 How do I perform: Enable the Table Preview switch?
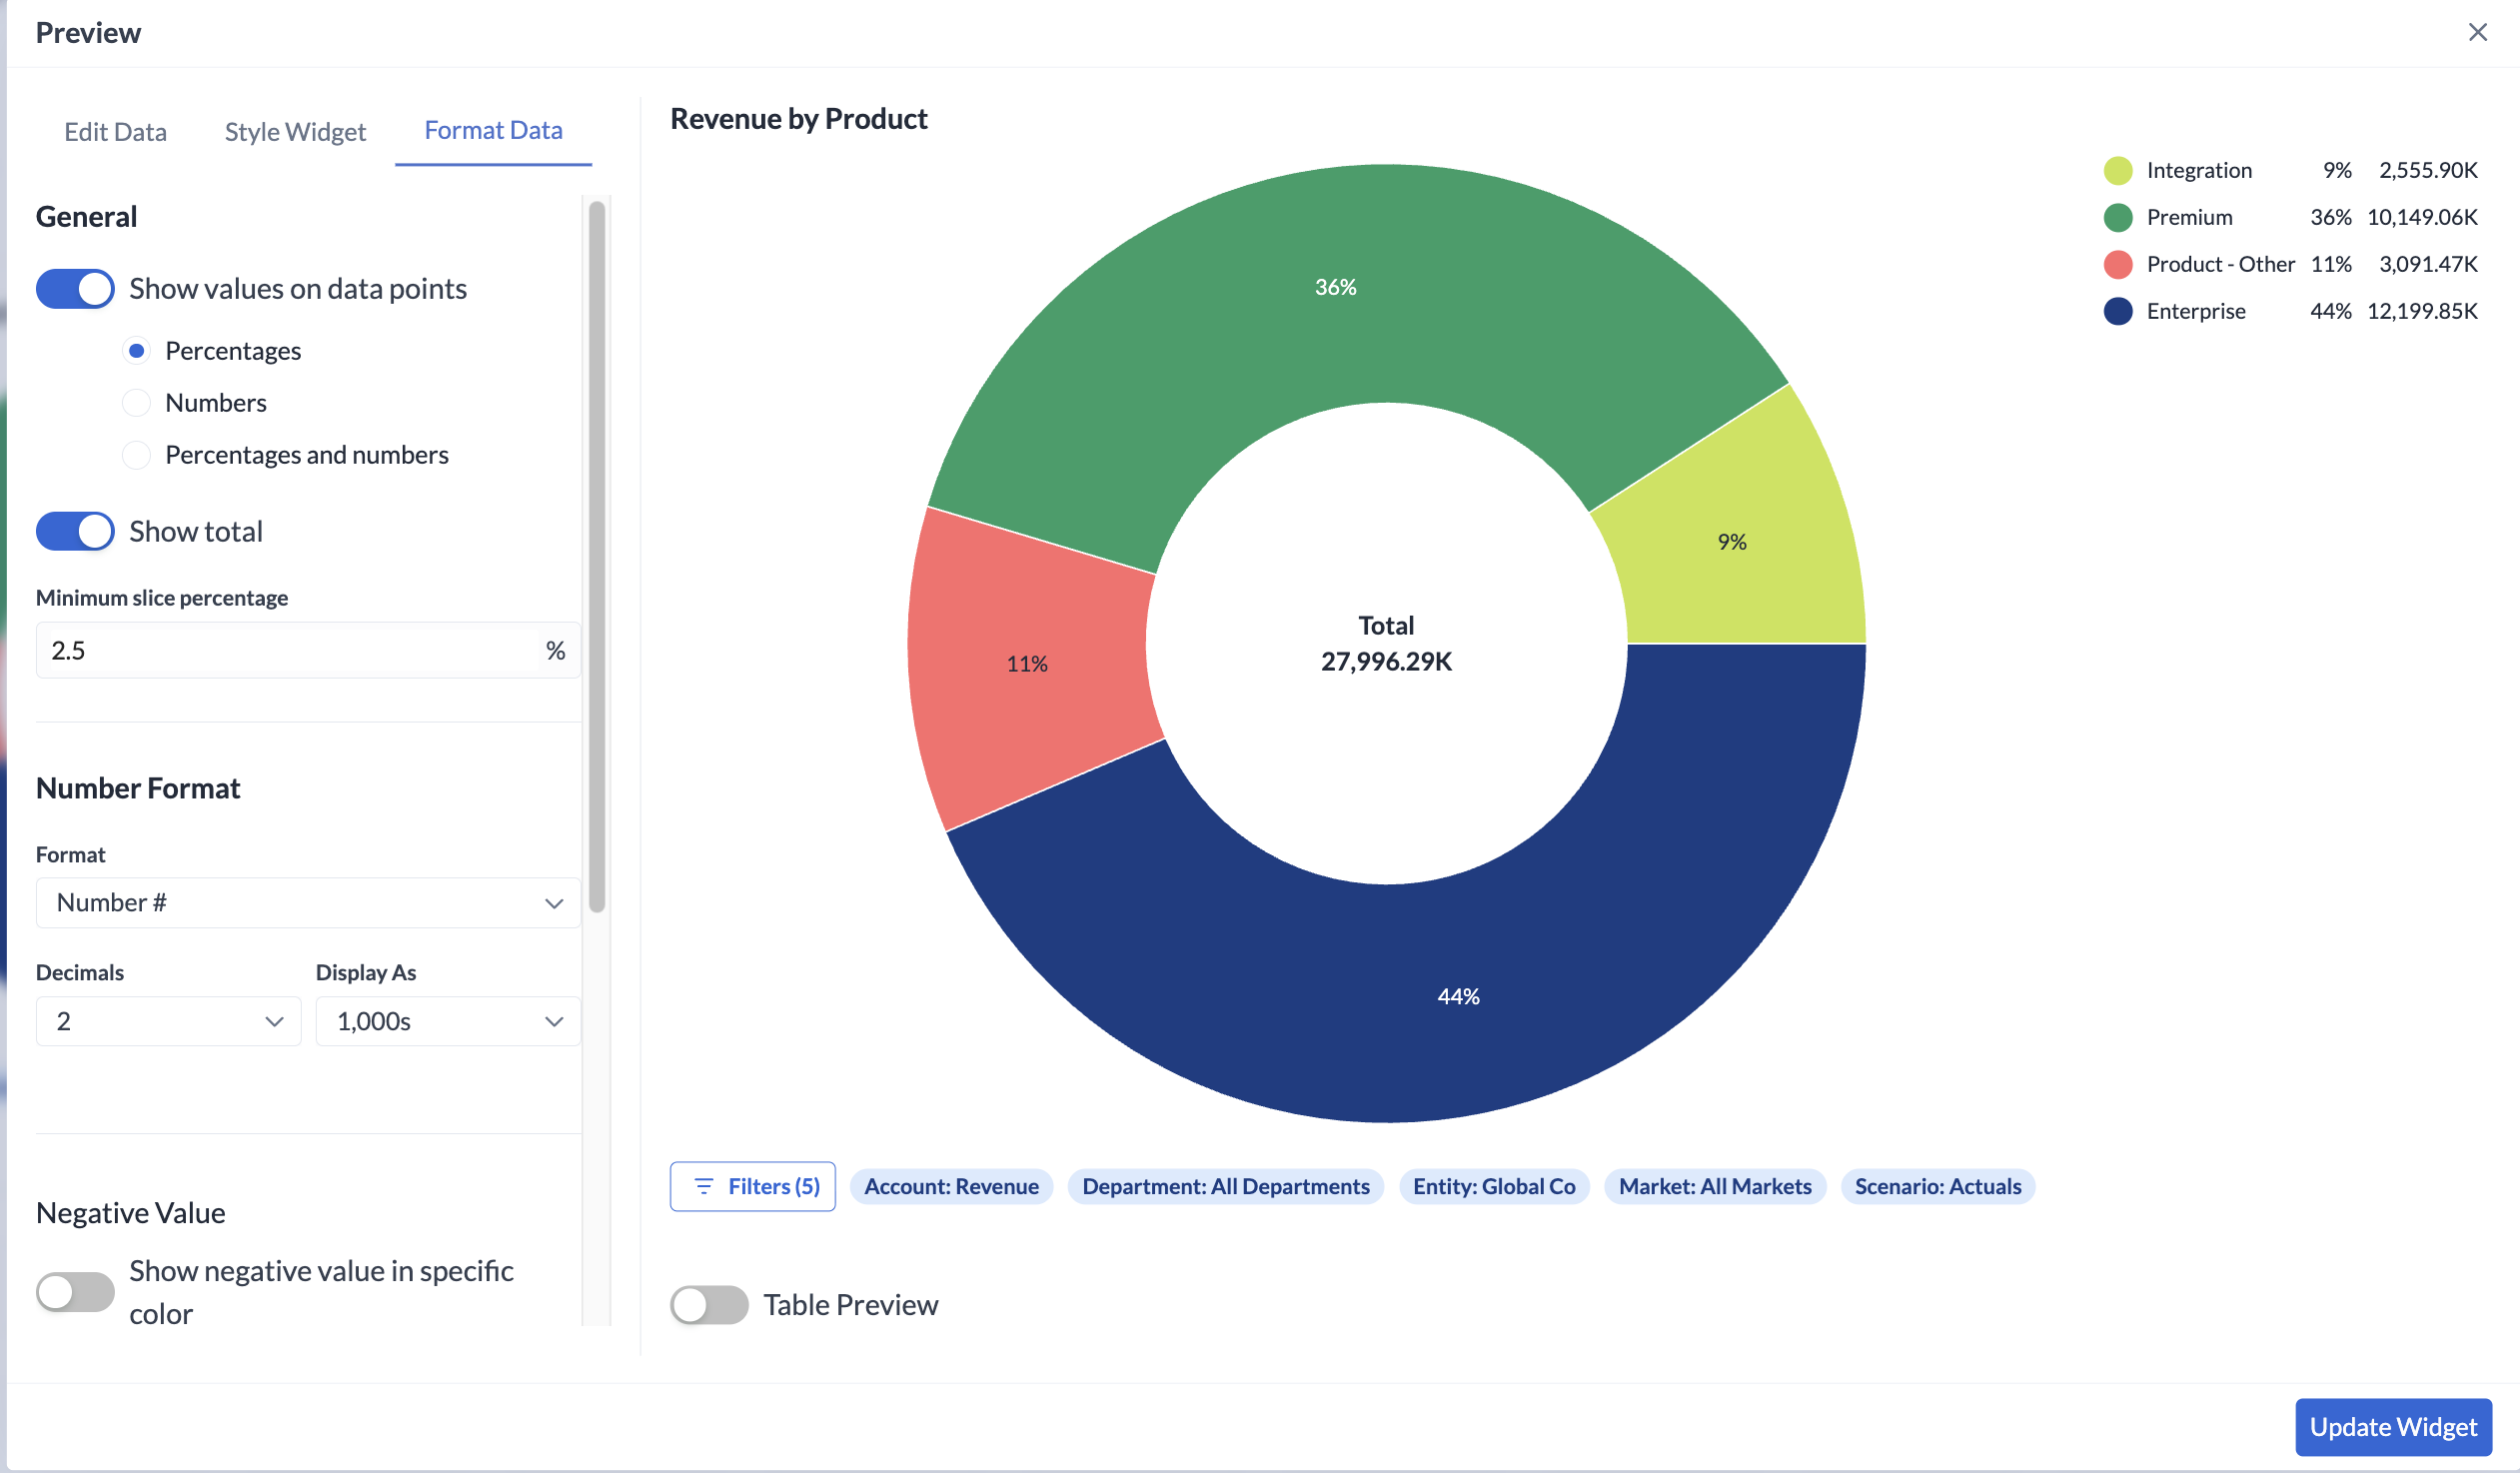coord(708,1304)
